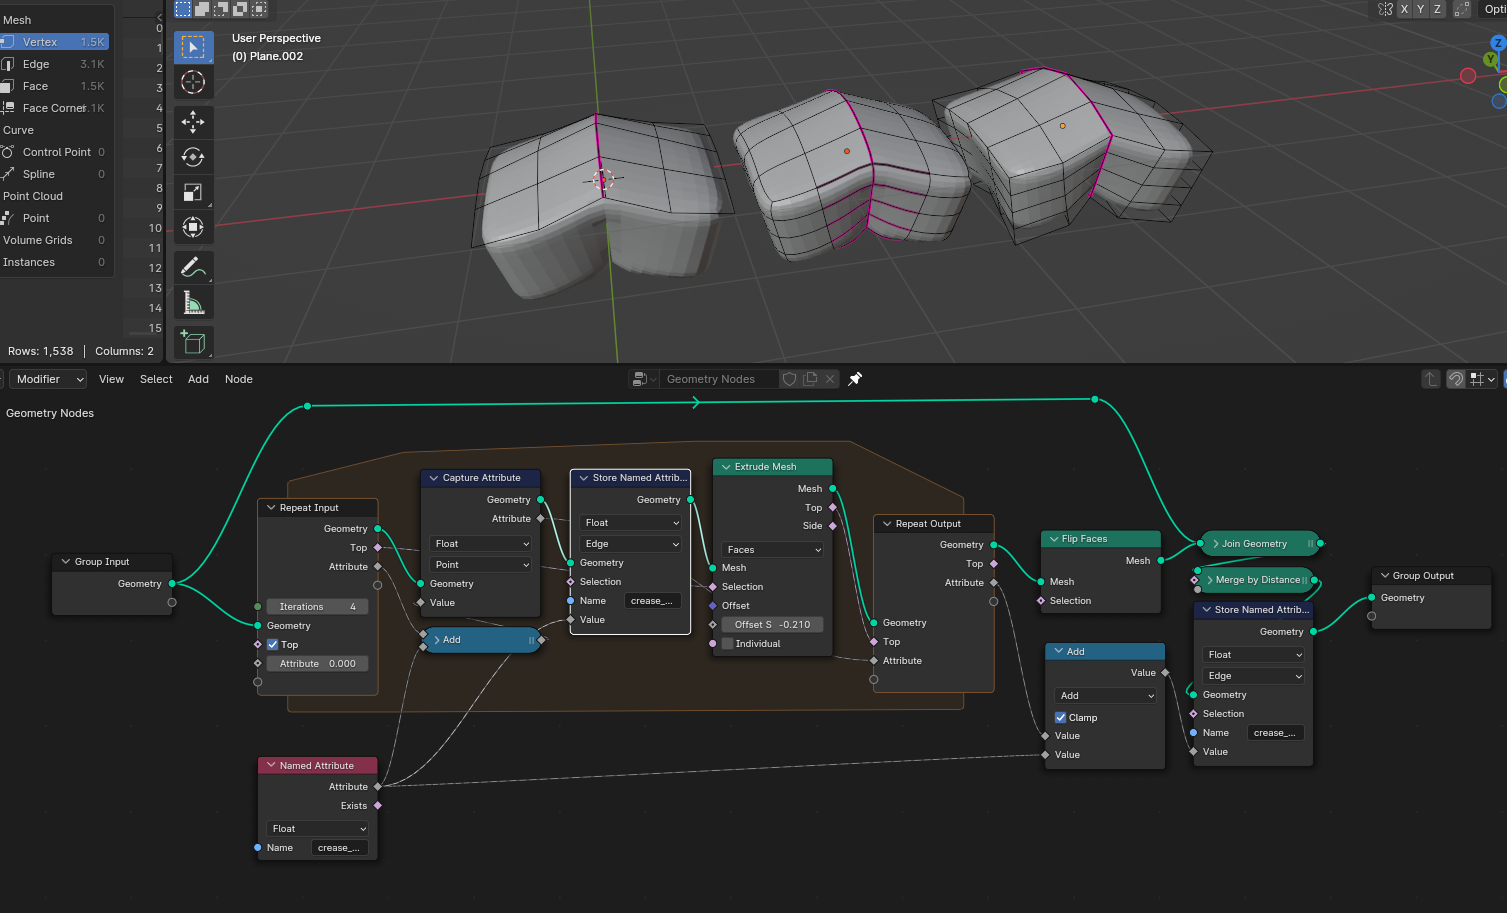Open the Select menu in node editor
The width and height of the screenshot is (1507, 913).
coord(156,379)
